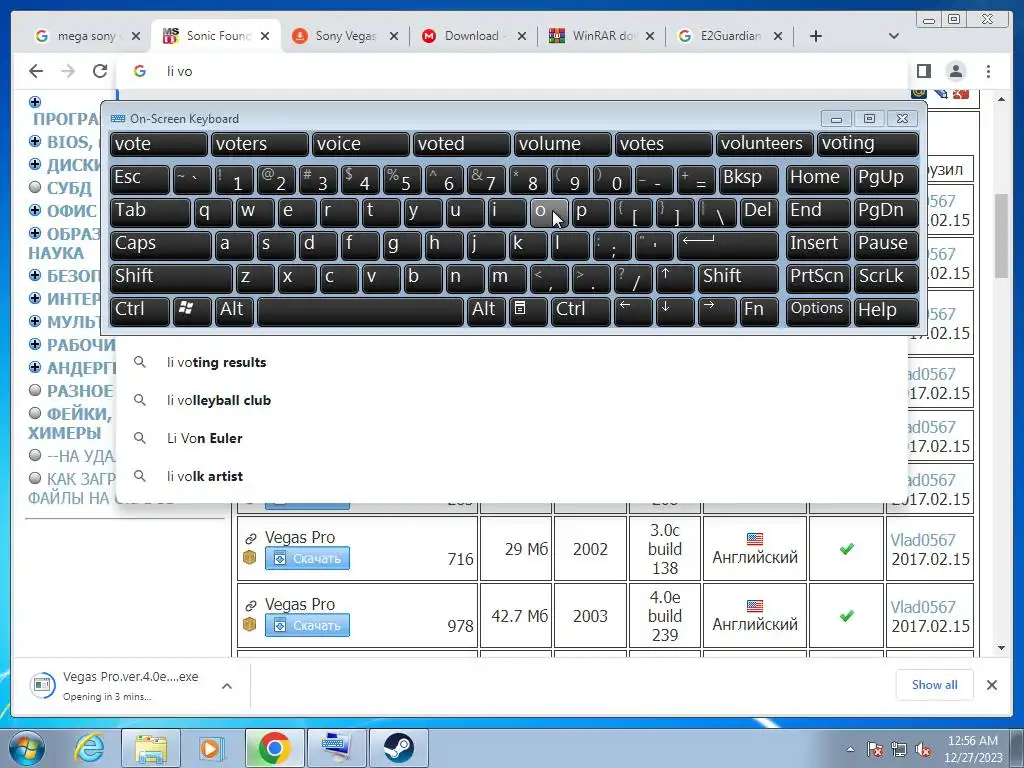Launch Internet Explorer from taskbar

click(x=89, y=748)
